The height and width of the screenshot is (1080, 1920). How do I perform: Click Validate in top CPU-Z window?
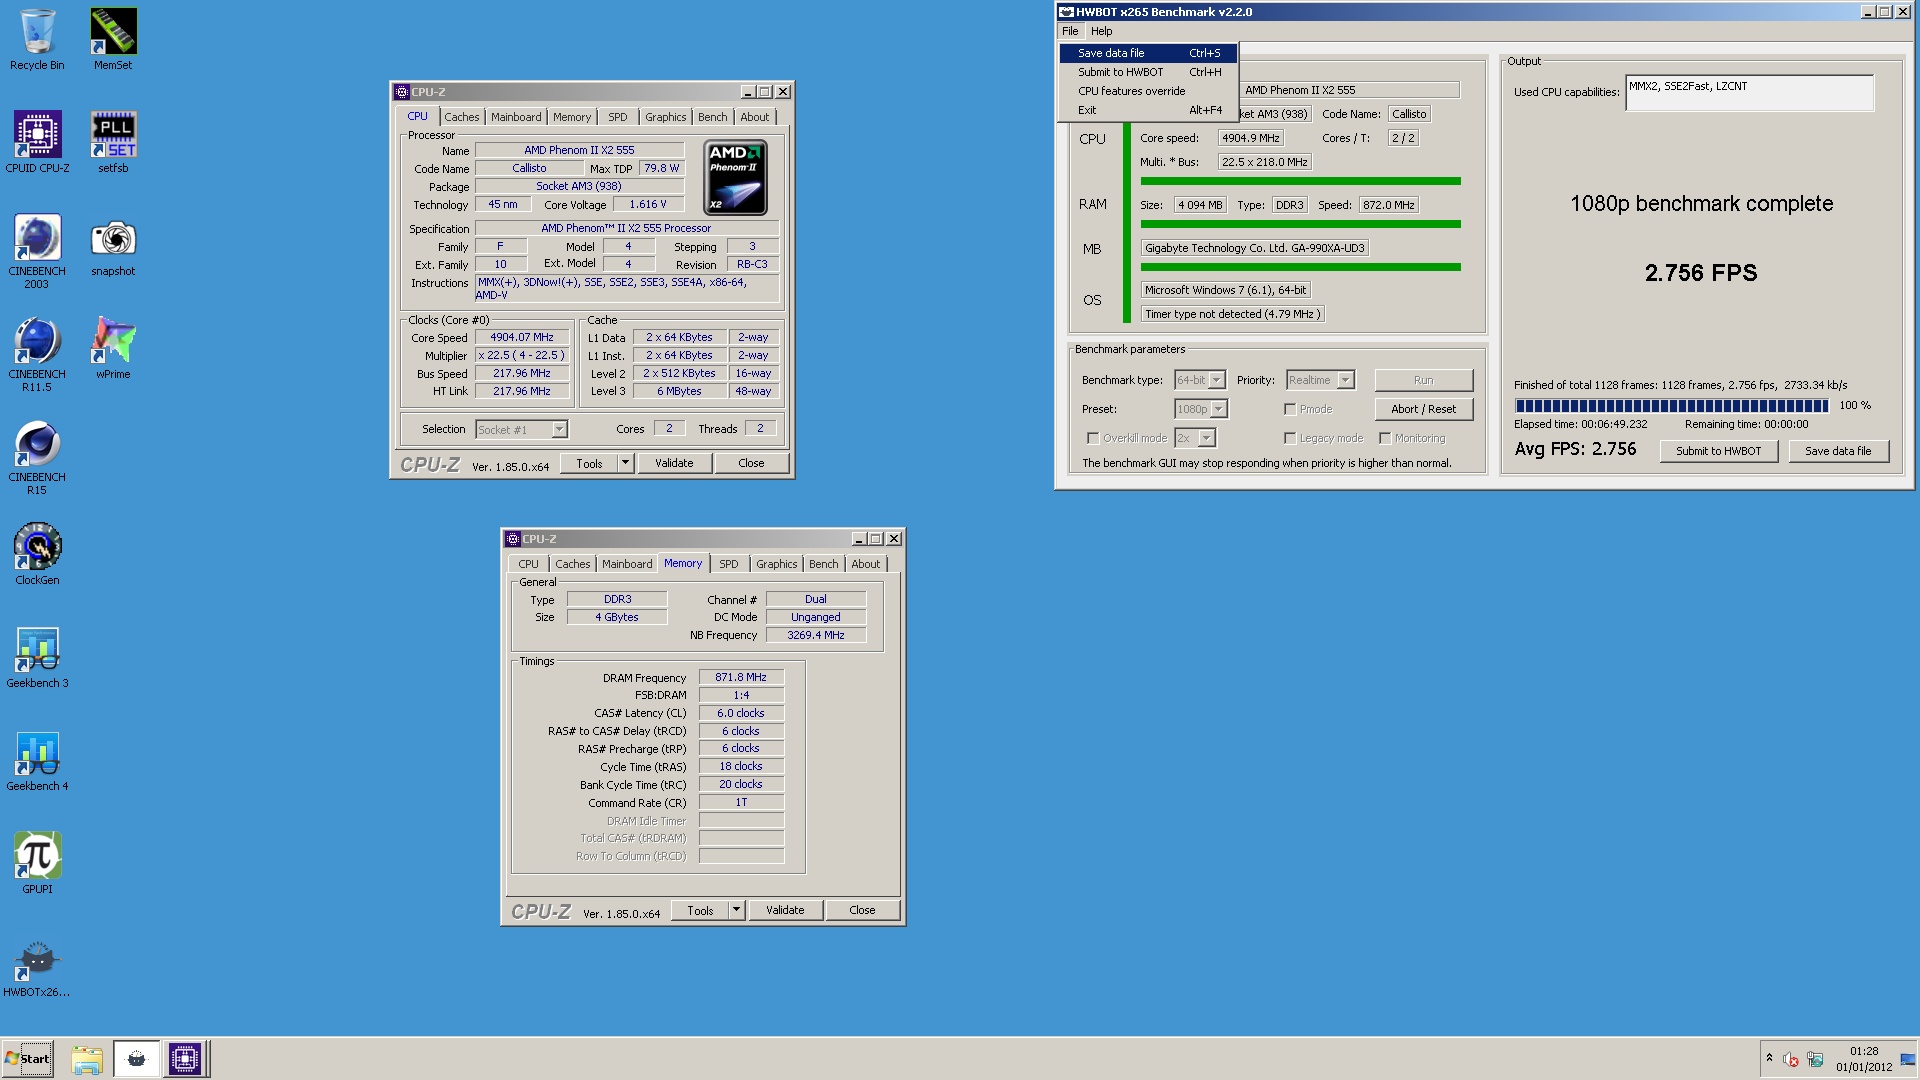click(674, 463)
